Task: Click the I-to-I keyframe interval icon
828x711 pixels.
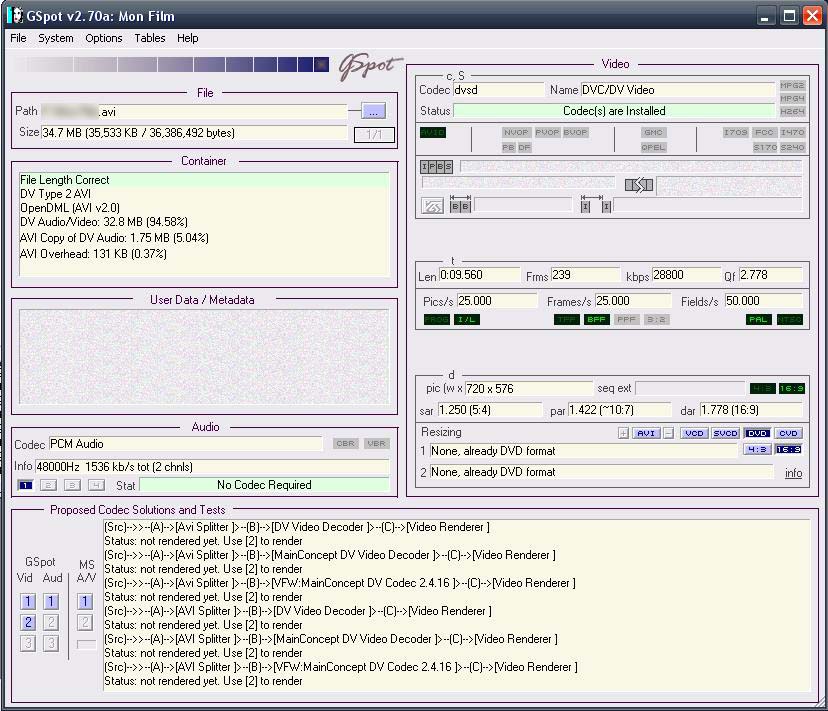Action: click(x=596, y=204)
